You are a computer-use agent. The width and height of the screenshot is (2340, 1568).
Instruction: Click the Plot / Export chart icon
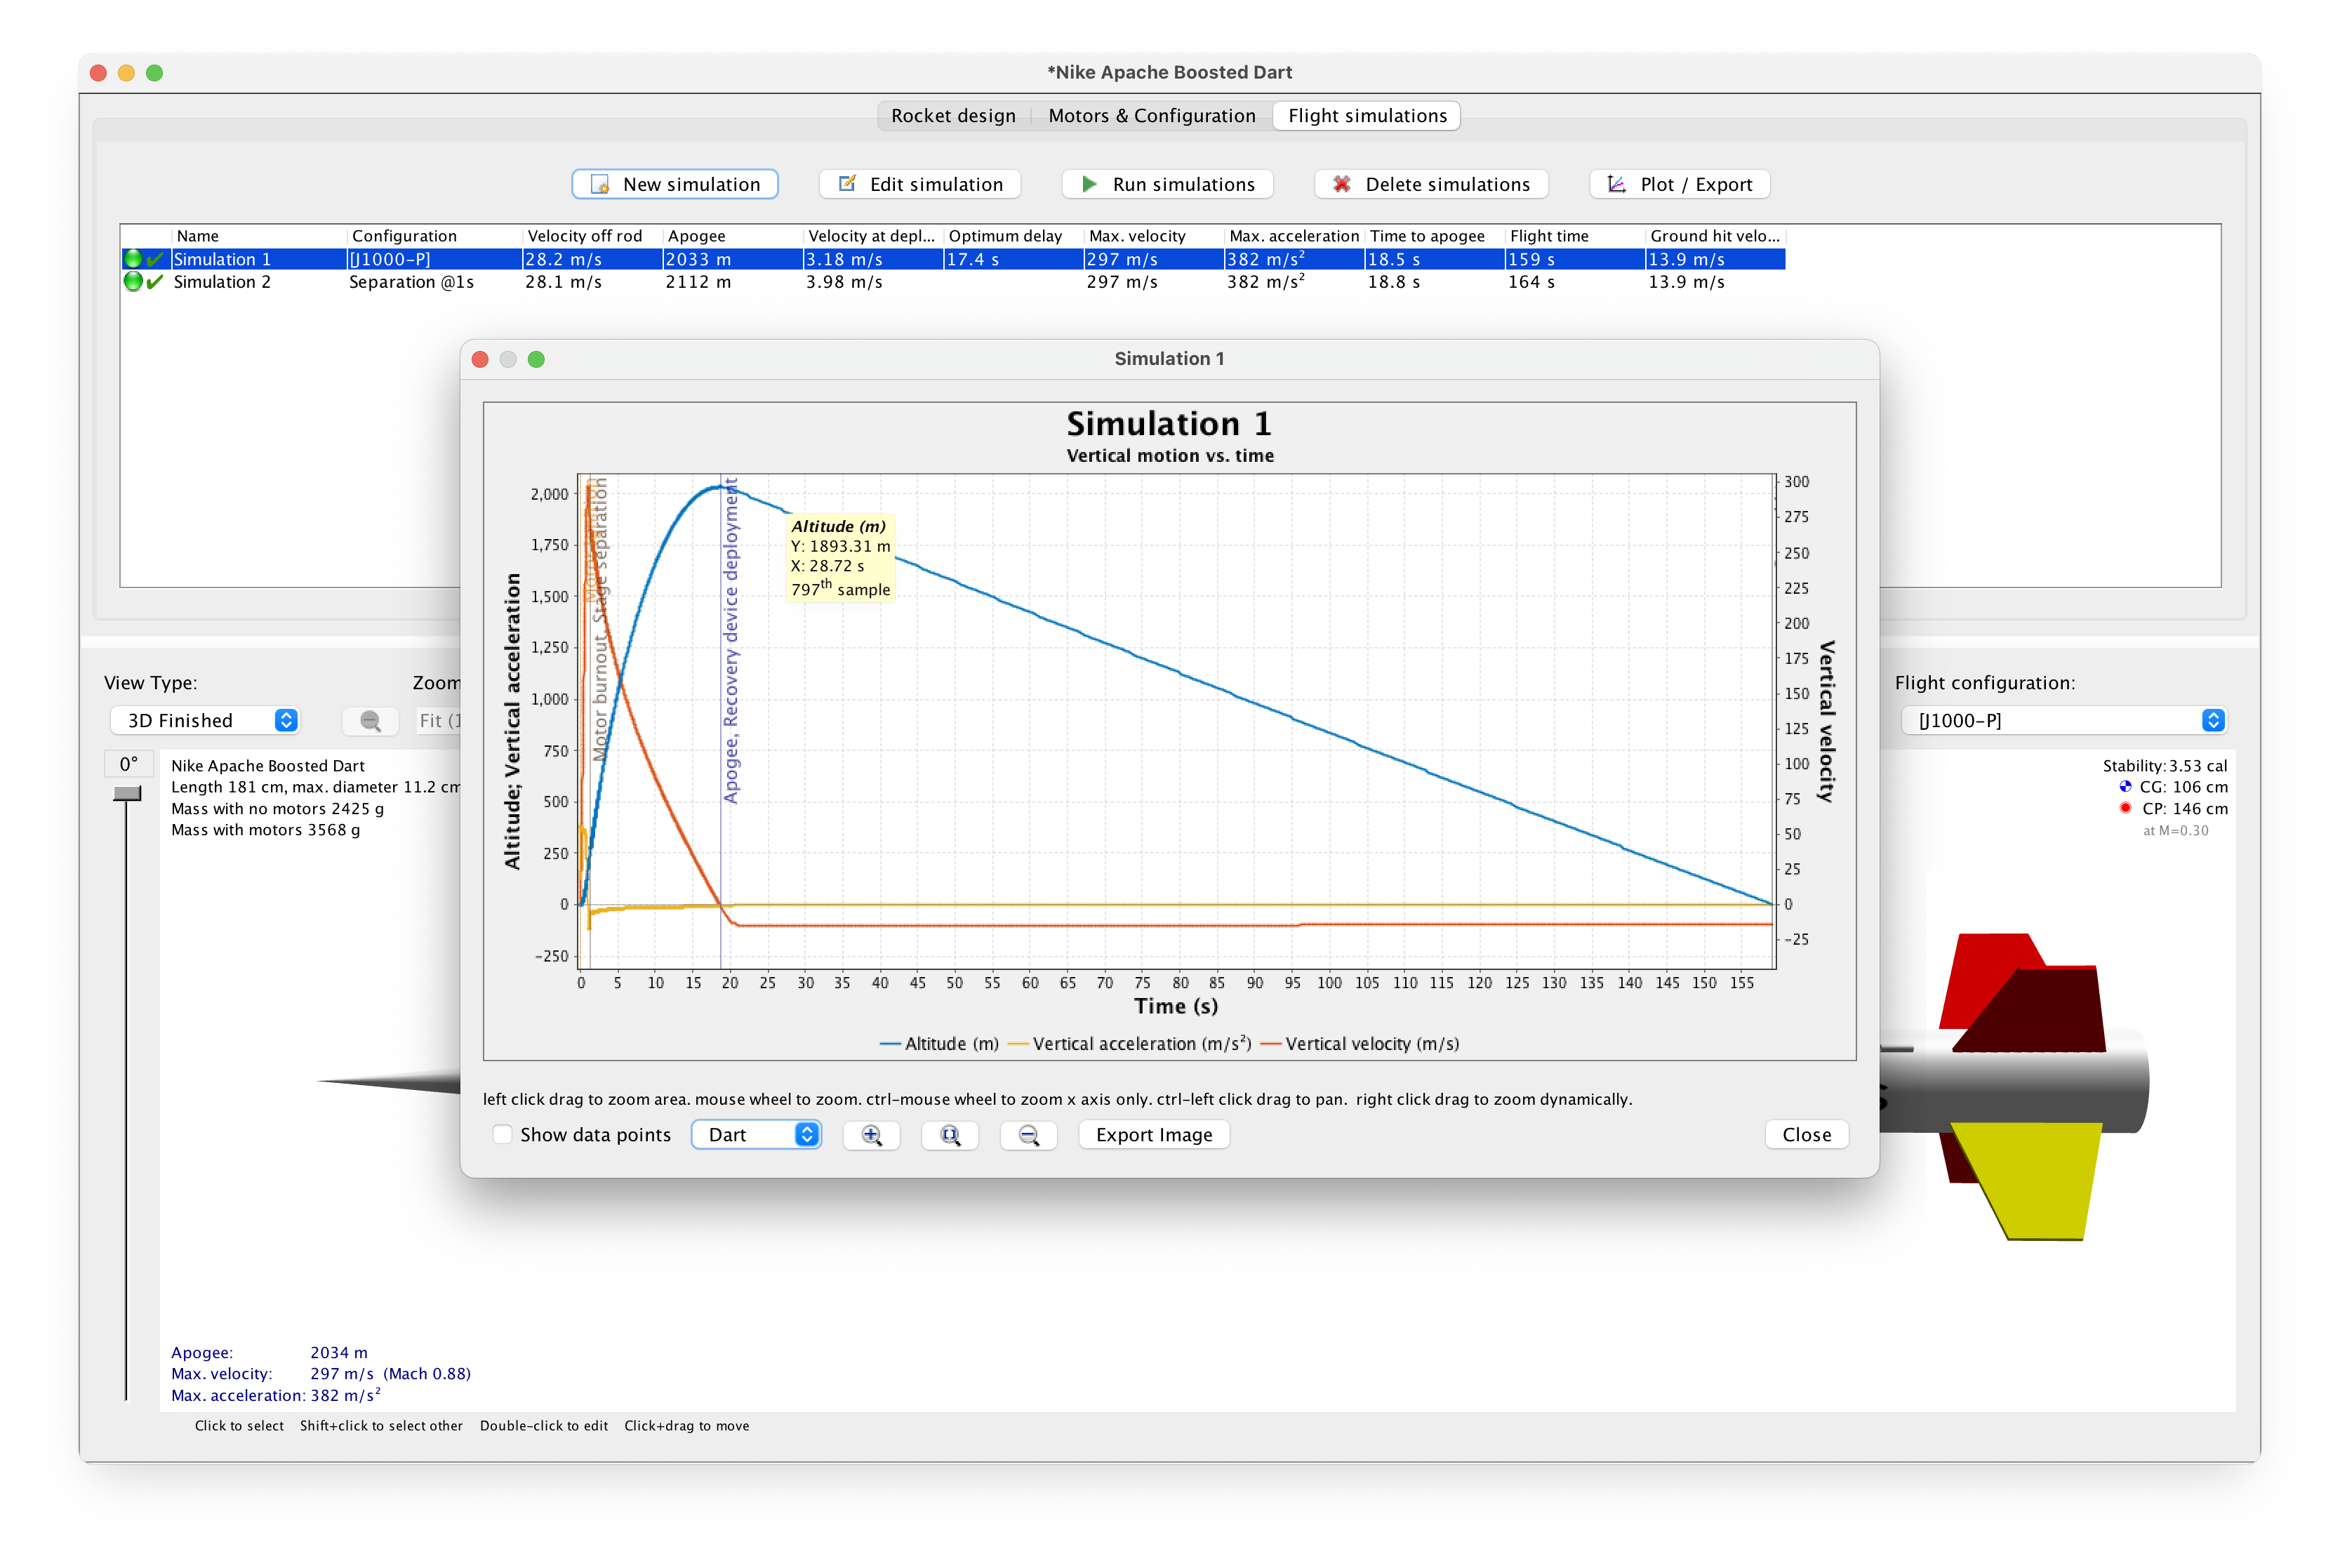1616,184
